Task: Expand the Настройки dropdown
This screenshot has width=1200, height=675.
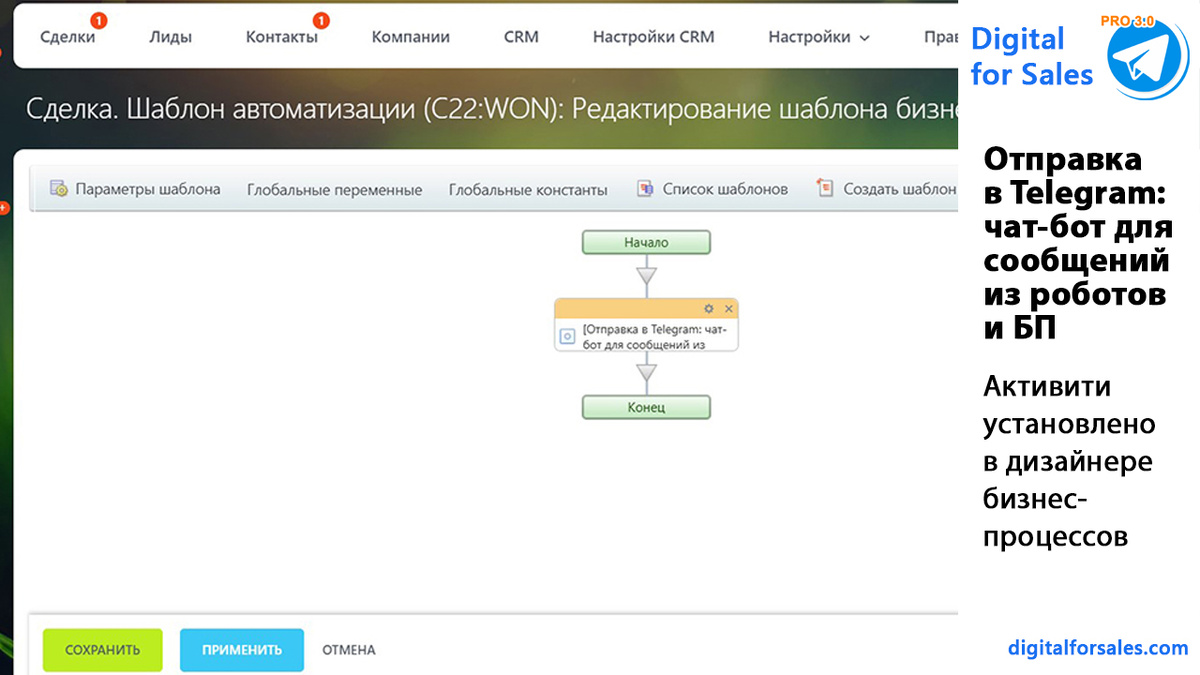Action: pyautogui.click(x=819, y=37)
